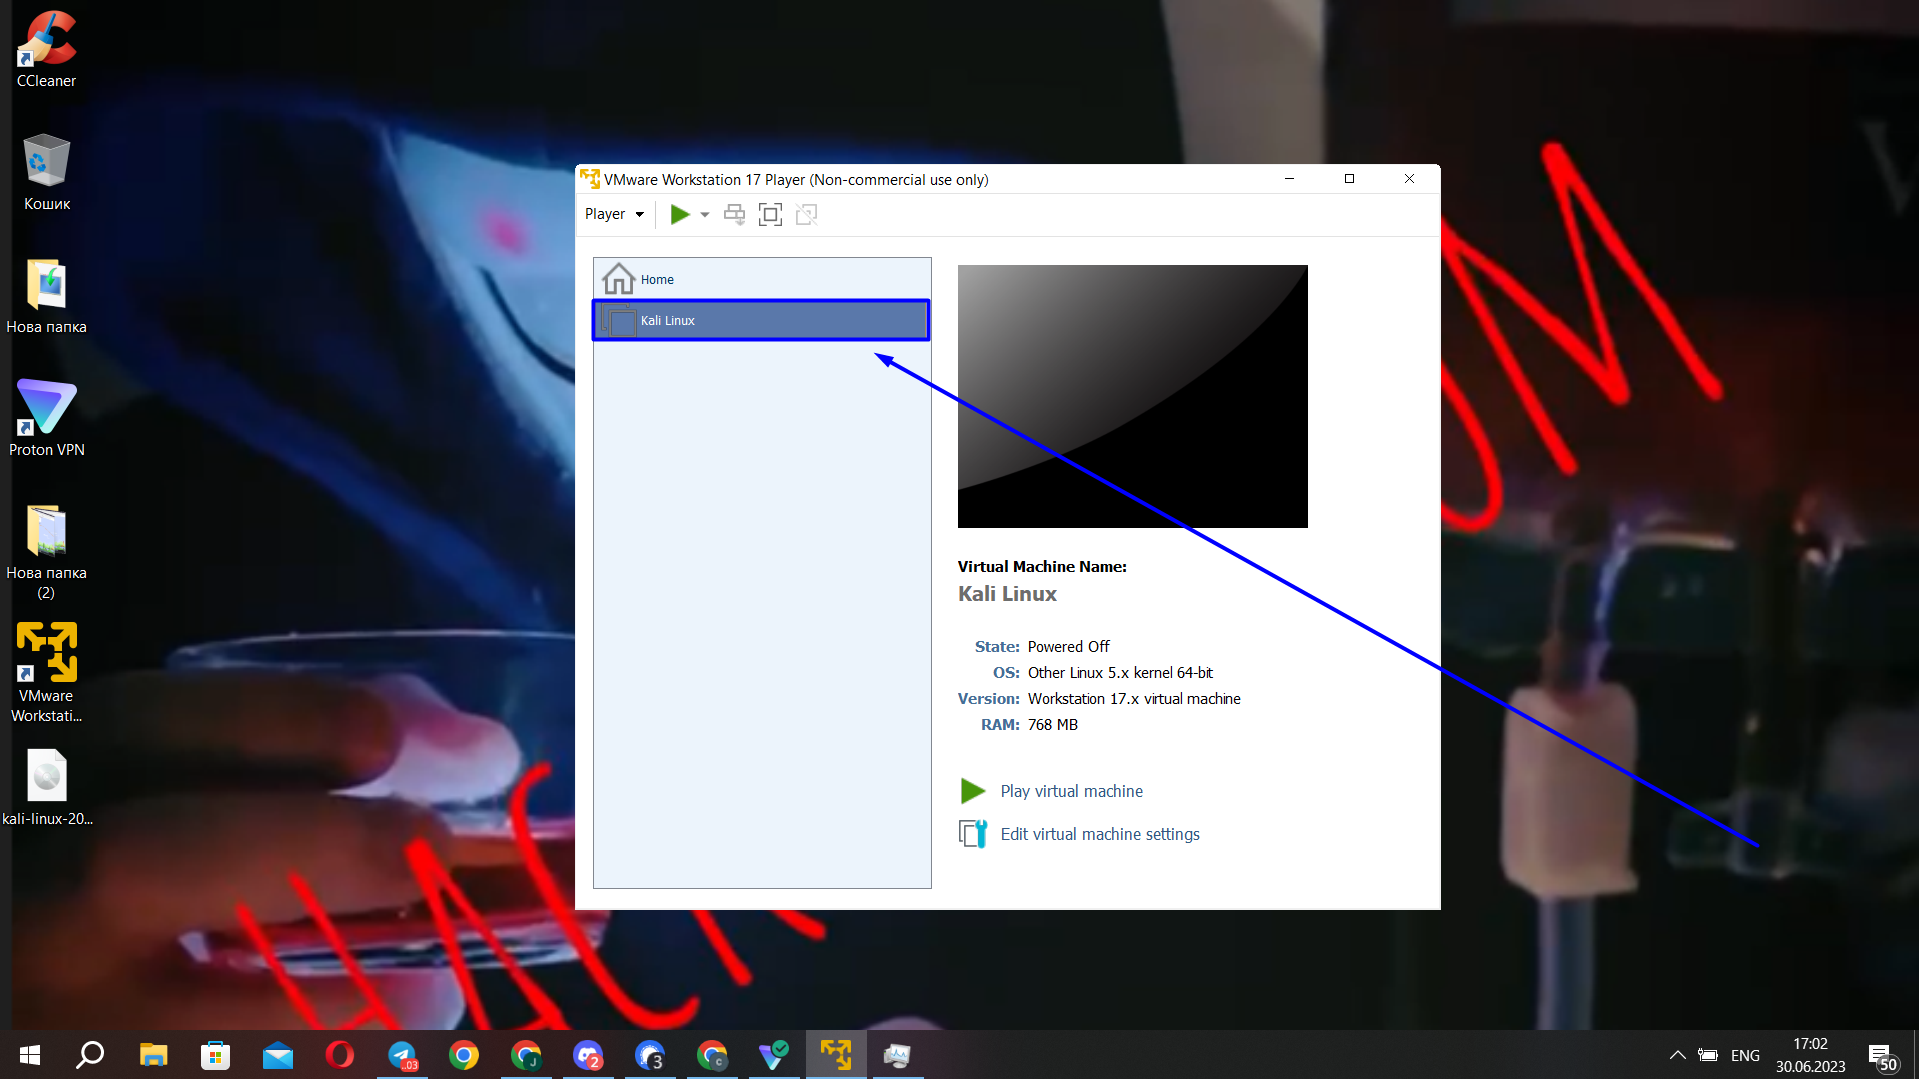This screenshot has height=1079, width=1919.
Task: Show hidden system tray icons chevron
Action: click(1677, 1055)
